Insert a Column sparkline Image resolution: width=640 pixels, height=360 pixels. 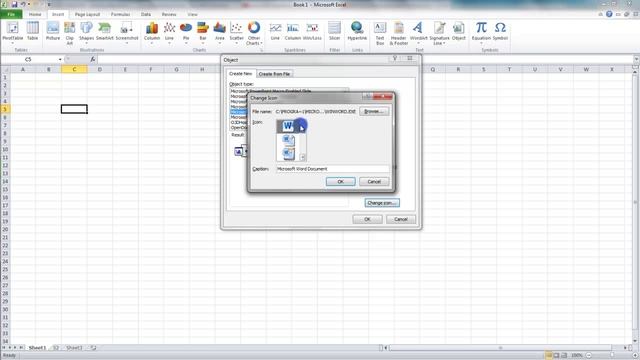pos(293,31)
